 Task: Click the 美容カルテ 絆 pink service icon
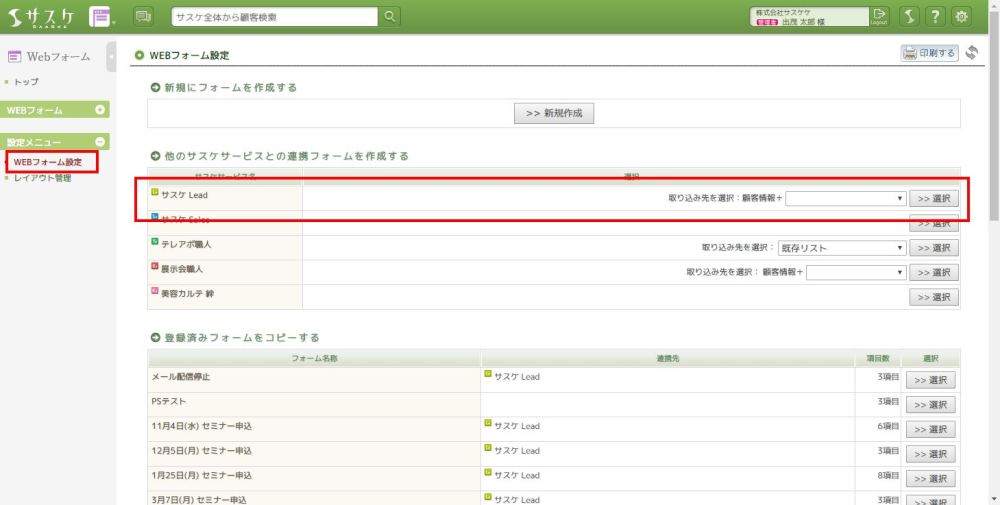click(x=154, y=291)
